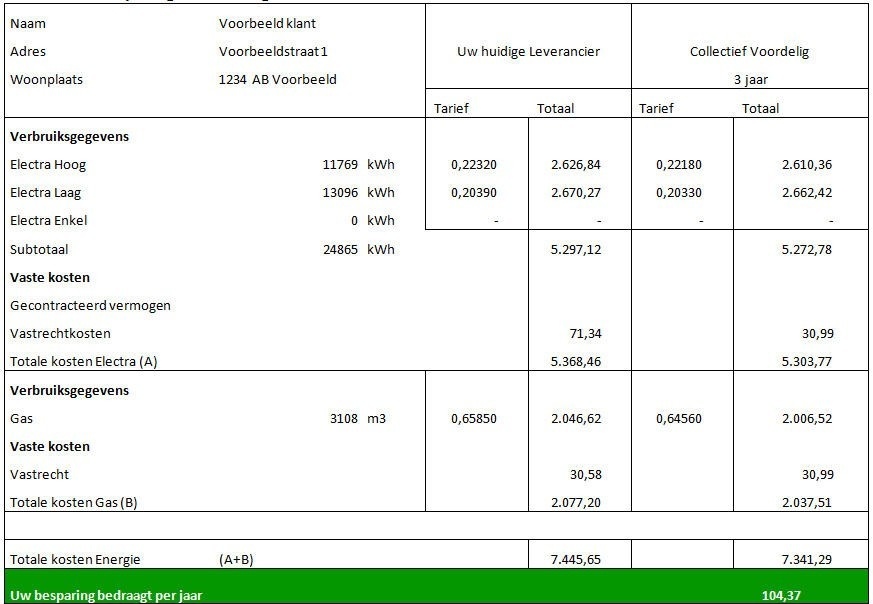Click Electra Hoog usage value 11769

click(340, 164)
